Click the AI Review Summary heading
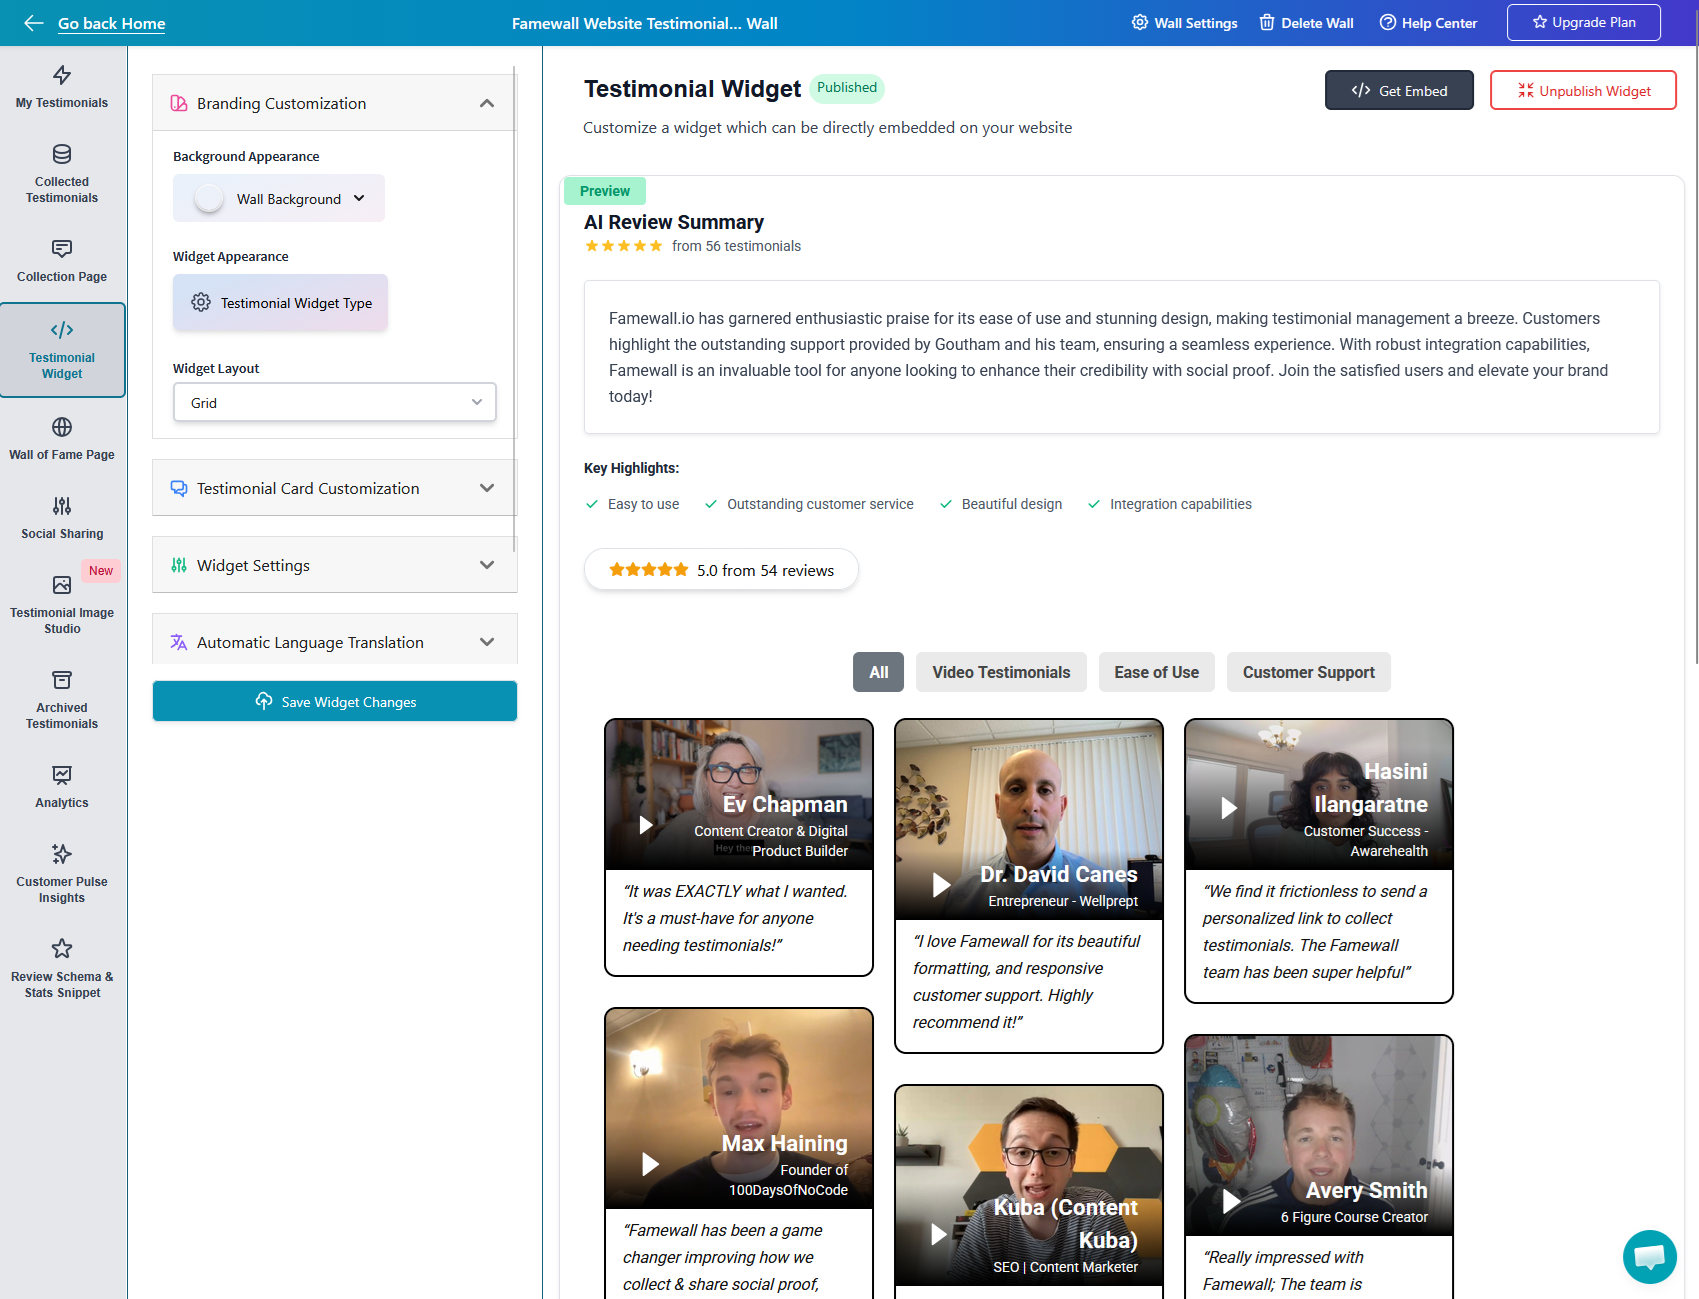Image resolution: width=1699 pixels, height=1299 pixels. (x=674, y=222)
